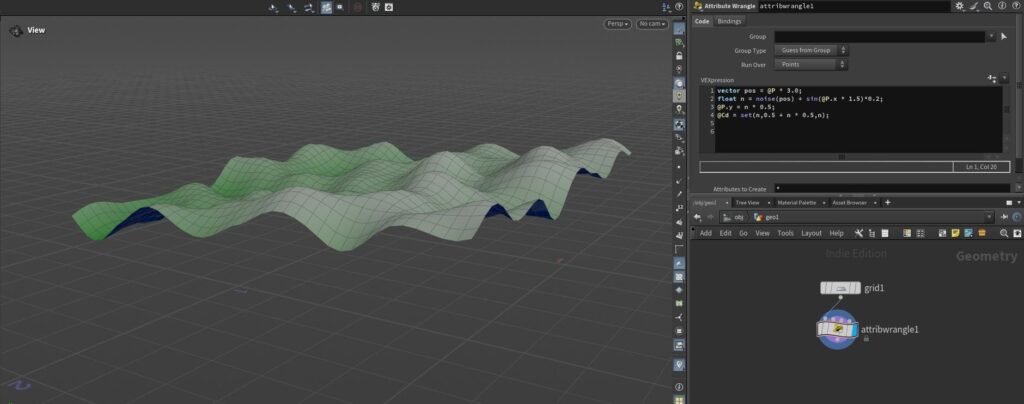Open the help icon in parameter pane

[x=1014, y=6]
